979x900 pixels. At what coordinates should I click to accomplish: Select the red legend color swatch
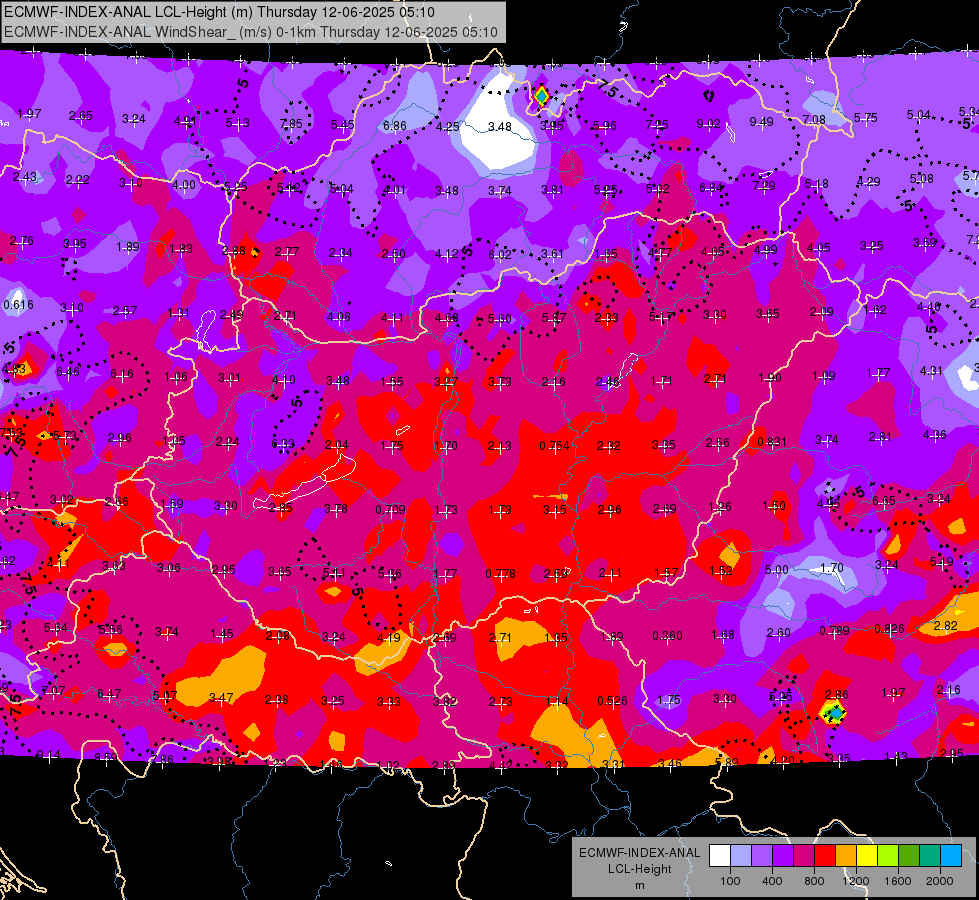tap(825, 856)
